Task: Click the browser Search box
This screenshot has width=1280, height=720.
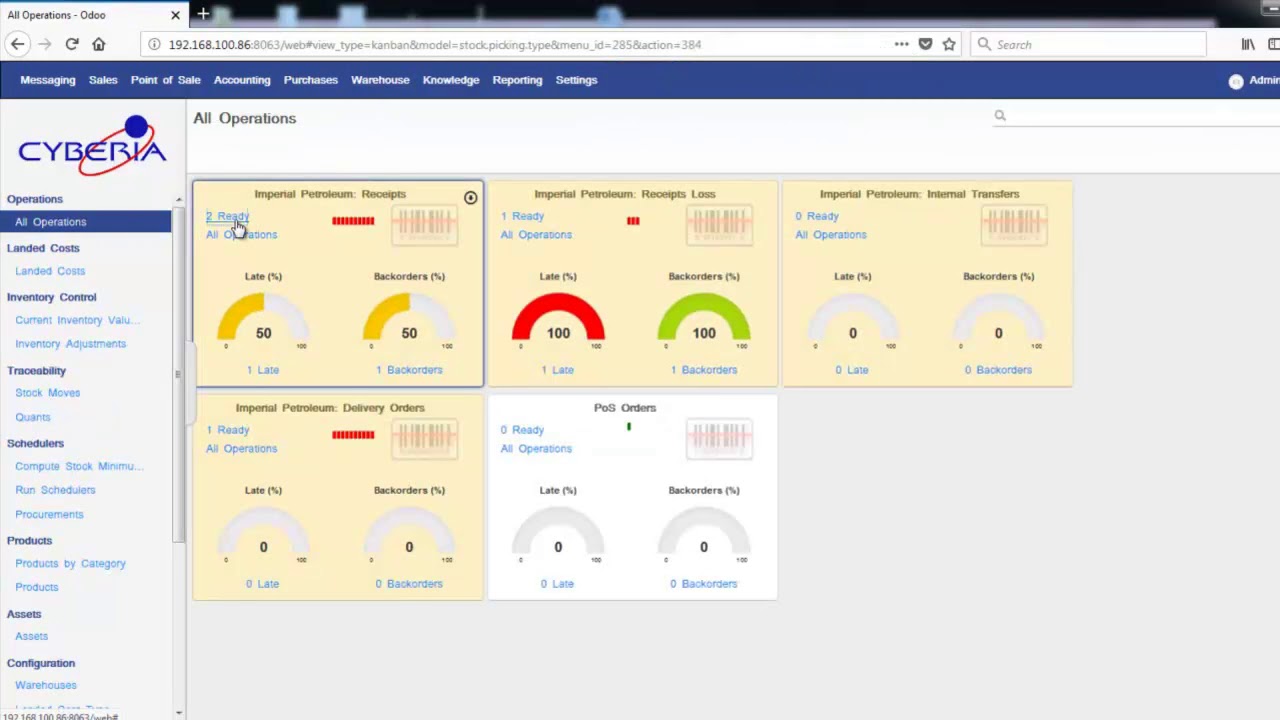Action: click(1088, 44)
